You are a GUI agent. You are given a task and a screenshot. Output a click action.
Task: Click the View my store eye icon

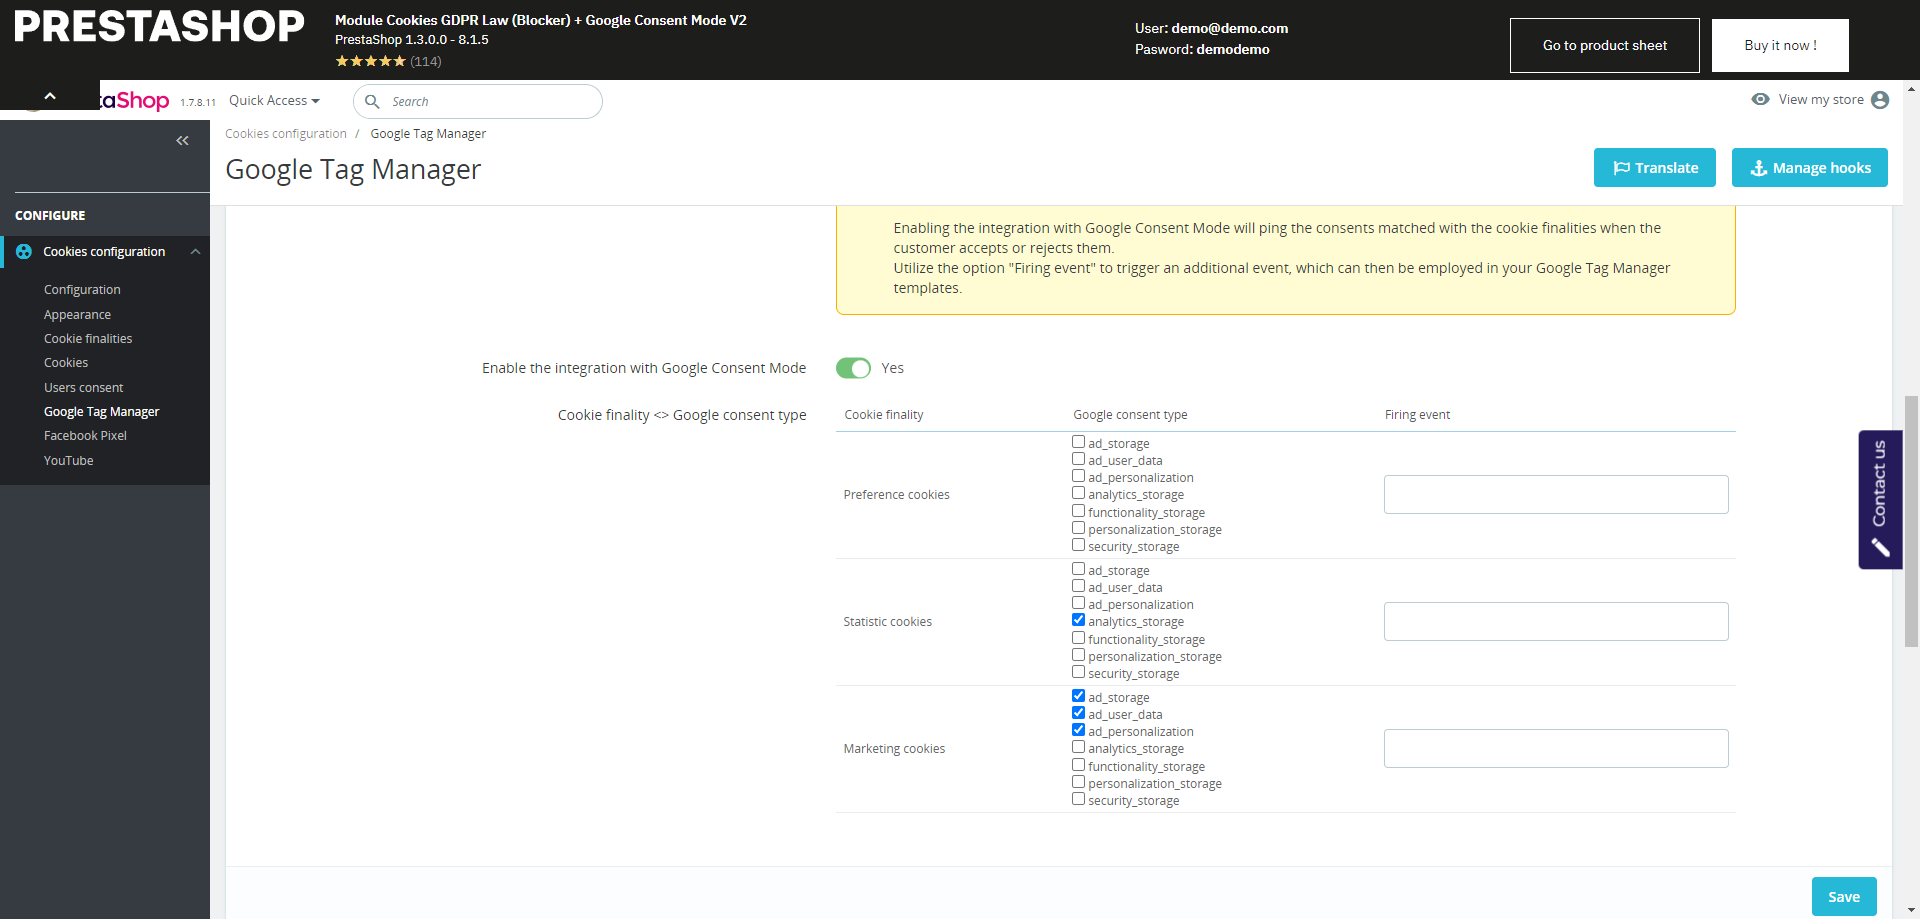tap(1761, 99)
